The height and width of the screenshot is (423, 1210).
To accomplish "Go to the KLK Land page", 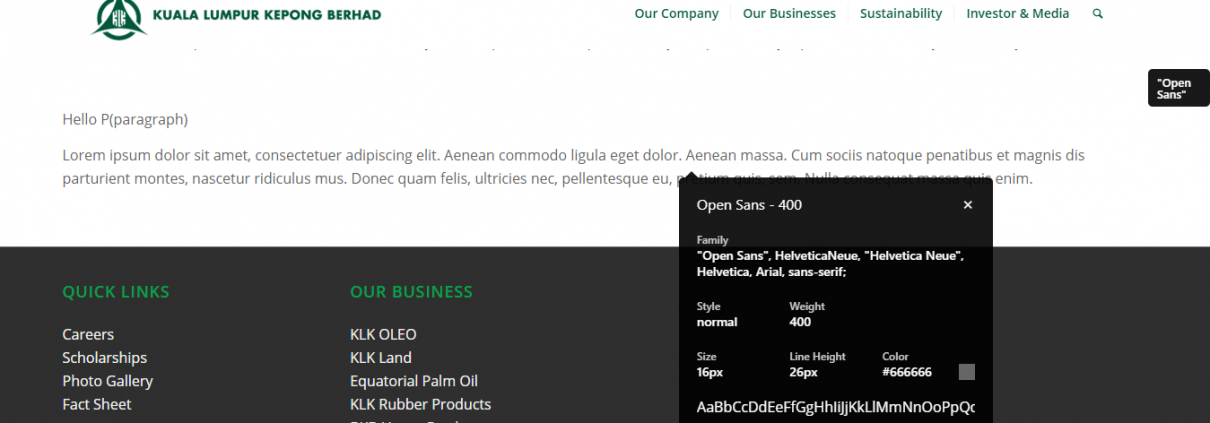I will (x=381, y=358).
